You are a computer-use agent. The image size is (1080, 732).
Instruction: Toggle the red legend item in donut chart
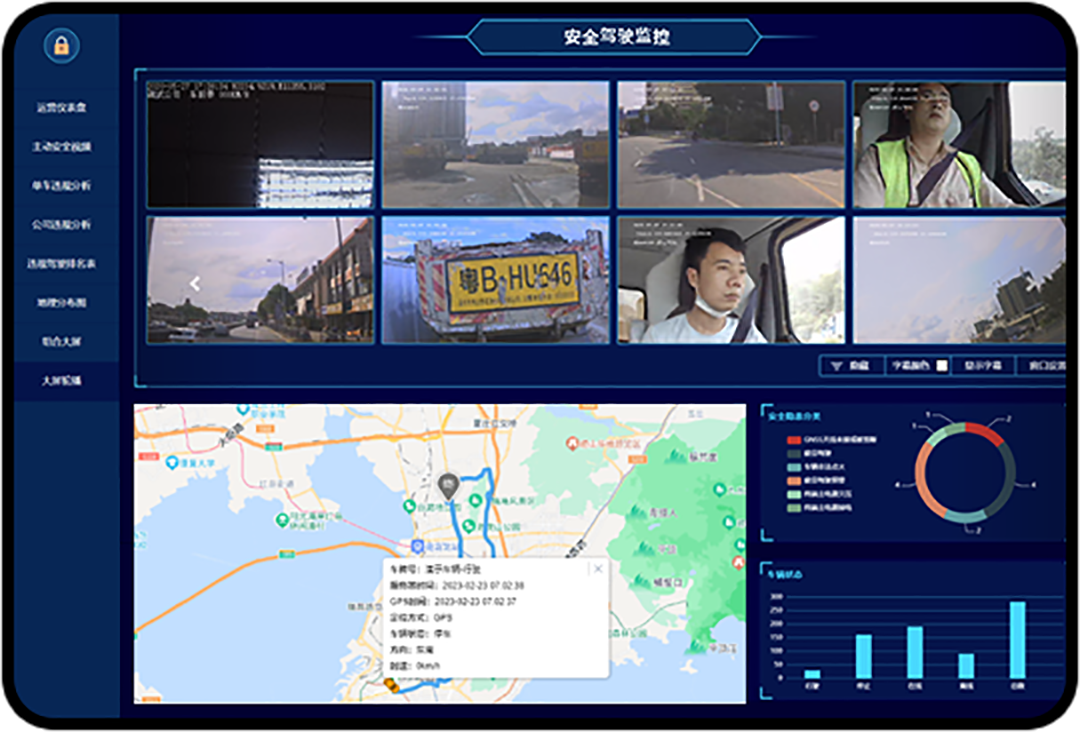[831, 439]
